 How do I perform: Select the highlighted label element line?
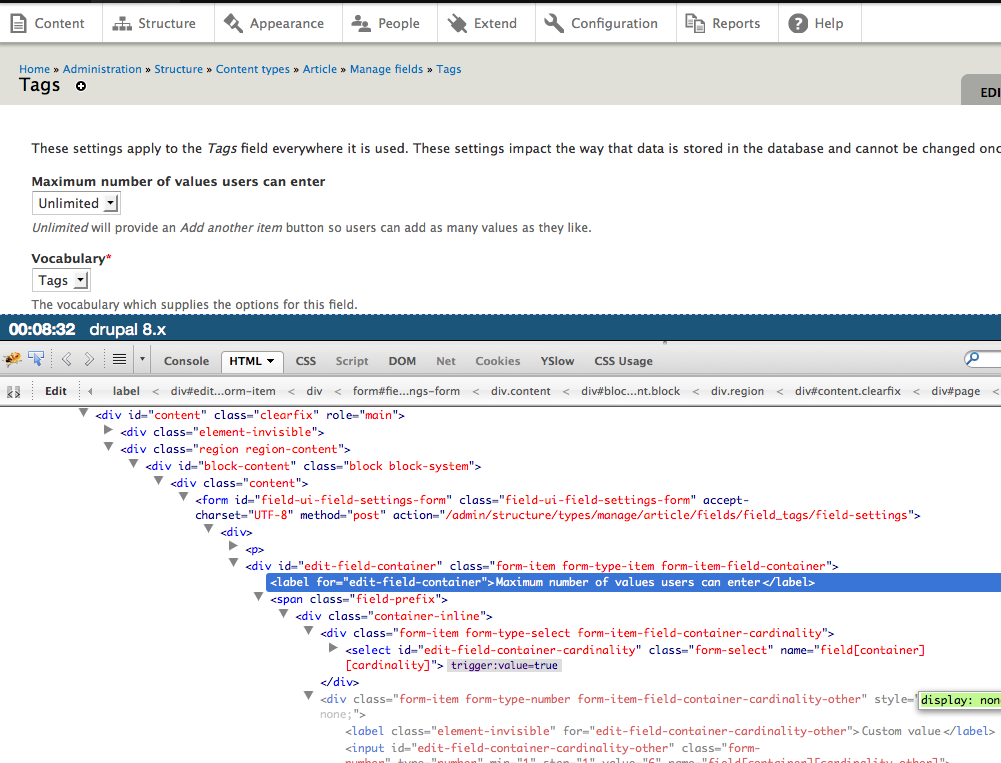[x=633, y=582]
